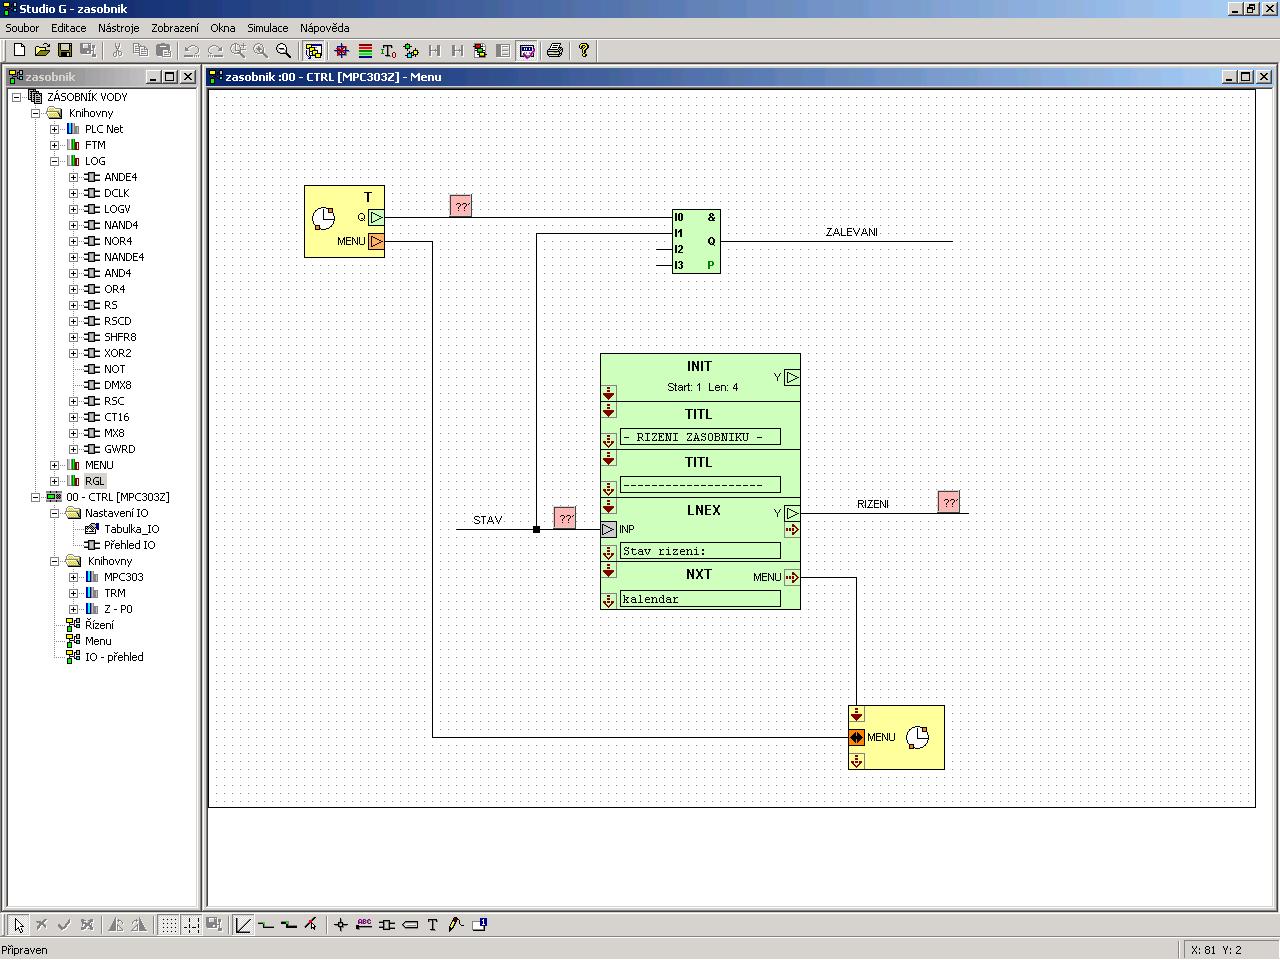Open help via the question mark icon
The image size is (1280, 960).
[584, 50]
